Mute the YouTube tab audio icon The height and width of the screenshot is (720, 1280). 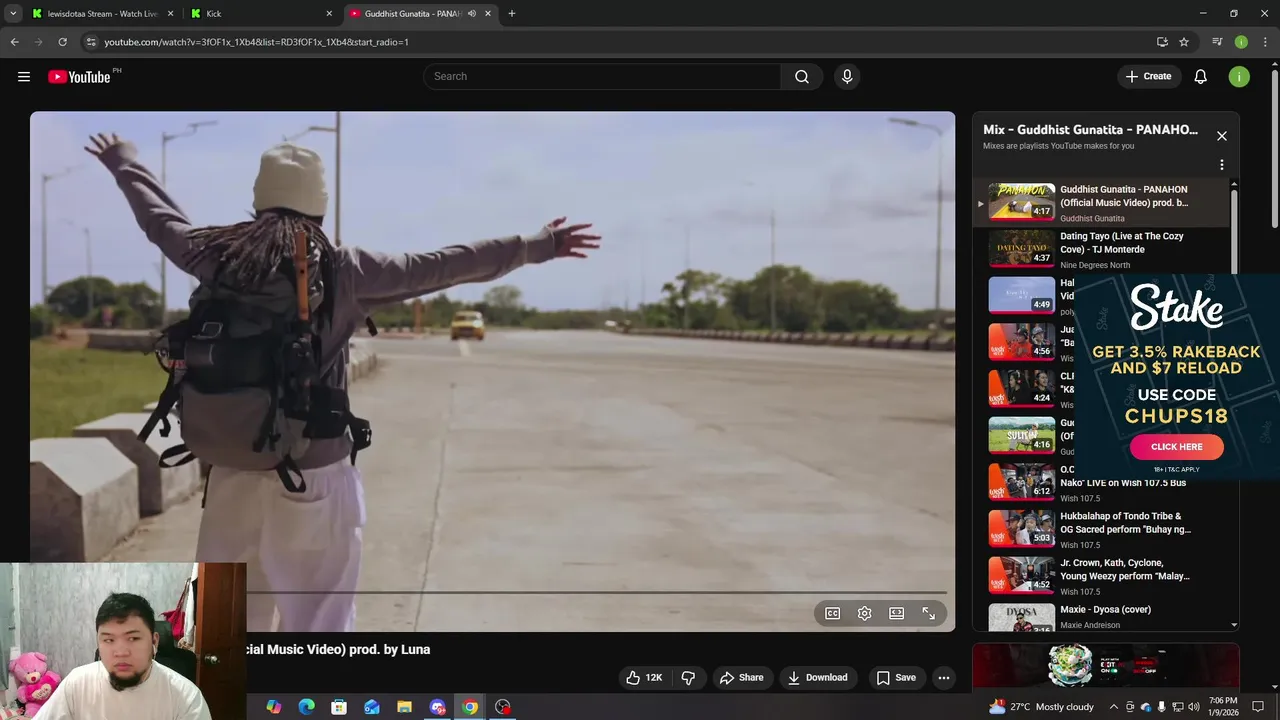click(x=472, y=14)
